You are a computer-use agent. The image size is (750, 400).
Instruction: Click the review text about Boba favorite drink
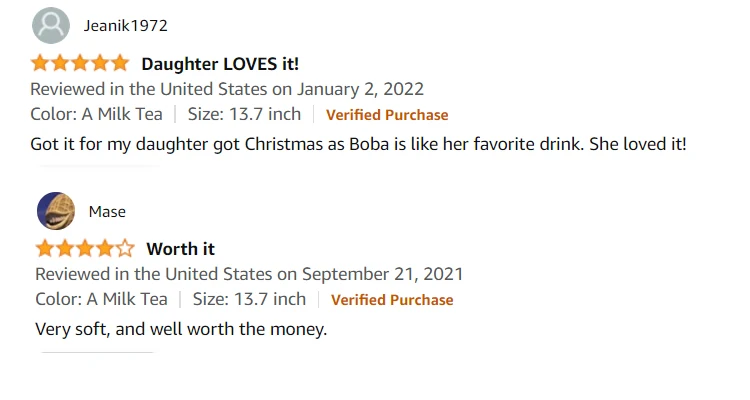[x=358, y=144]
